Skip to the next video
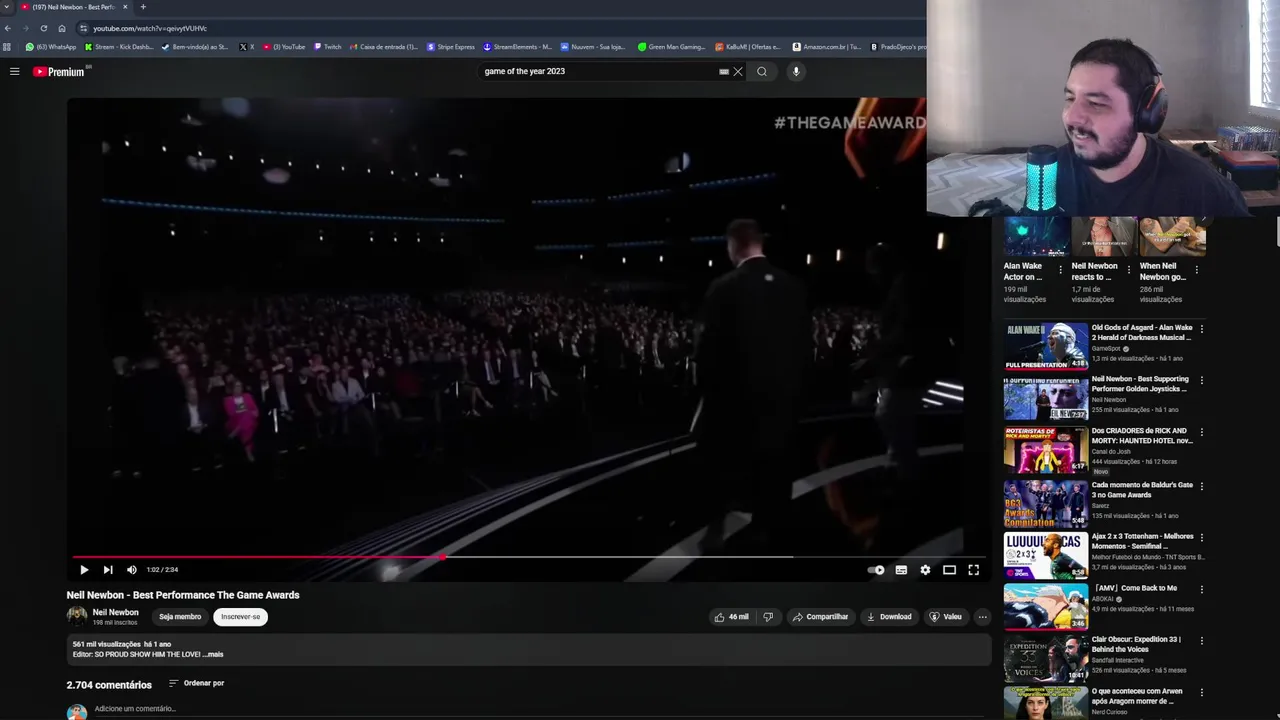1280x720 pixels. [x=108, y=570]
